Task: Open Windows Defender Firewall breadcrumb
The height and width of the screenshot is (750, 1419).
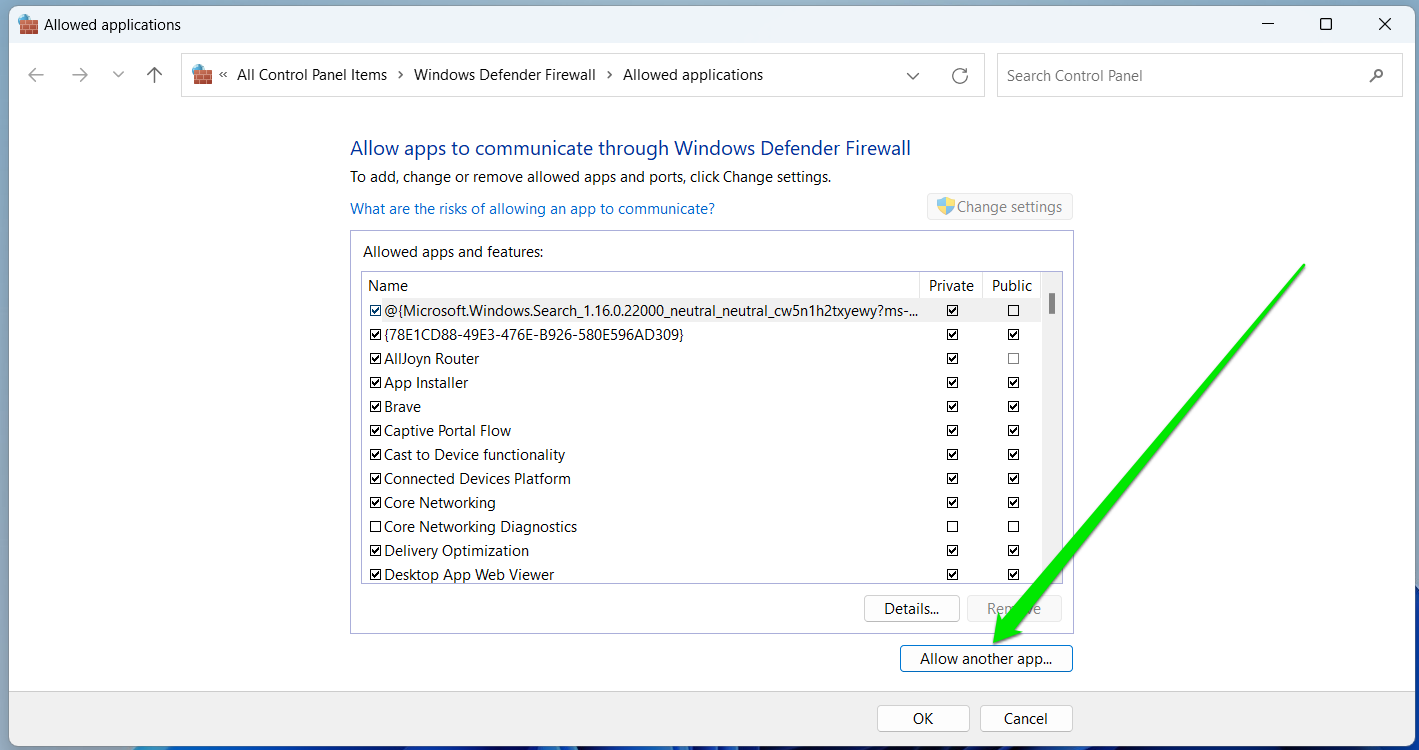Action: pyautogui.click(x=504, y=75)
